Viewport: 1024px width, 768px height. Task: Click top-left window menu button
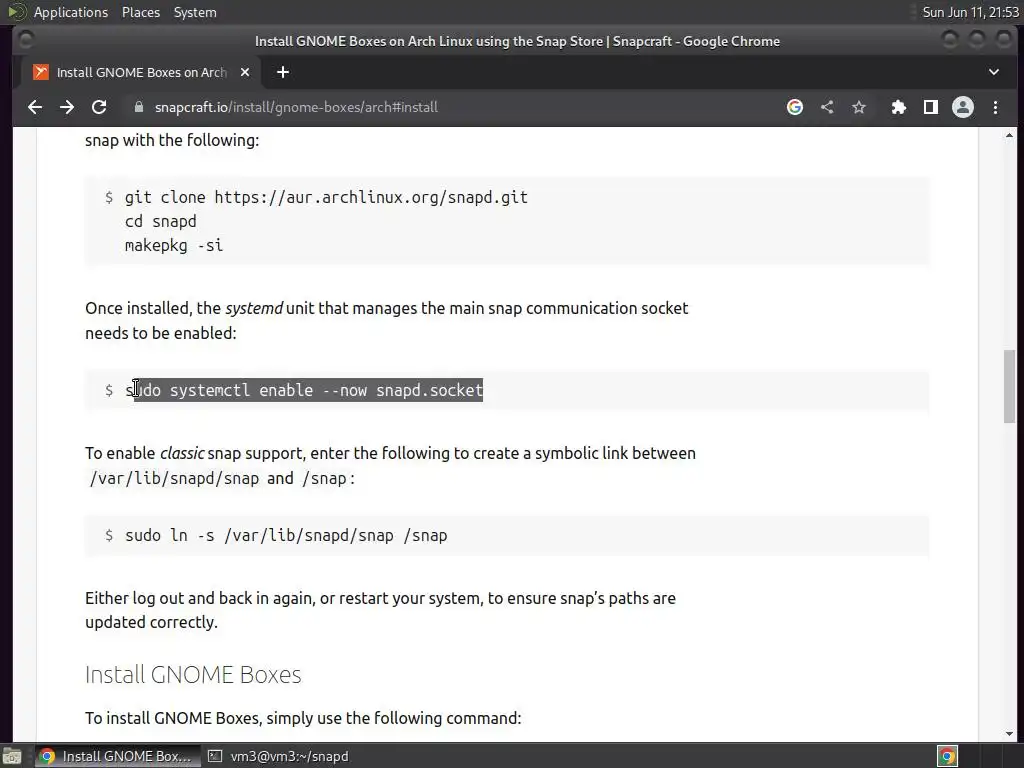[25, 40]
